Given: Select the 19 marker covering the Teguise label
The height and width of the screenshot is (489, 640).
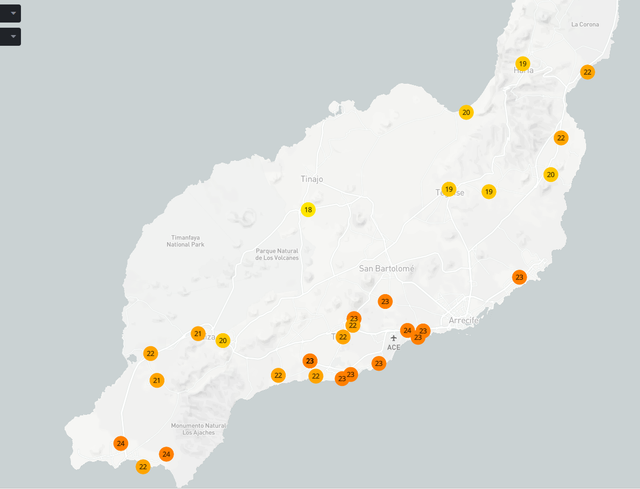Looking at the screenshot, I should point(449,189).
